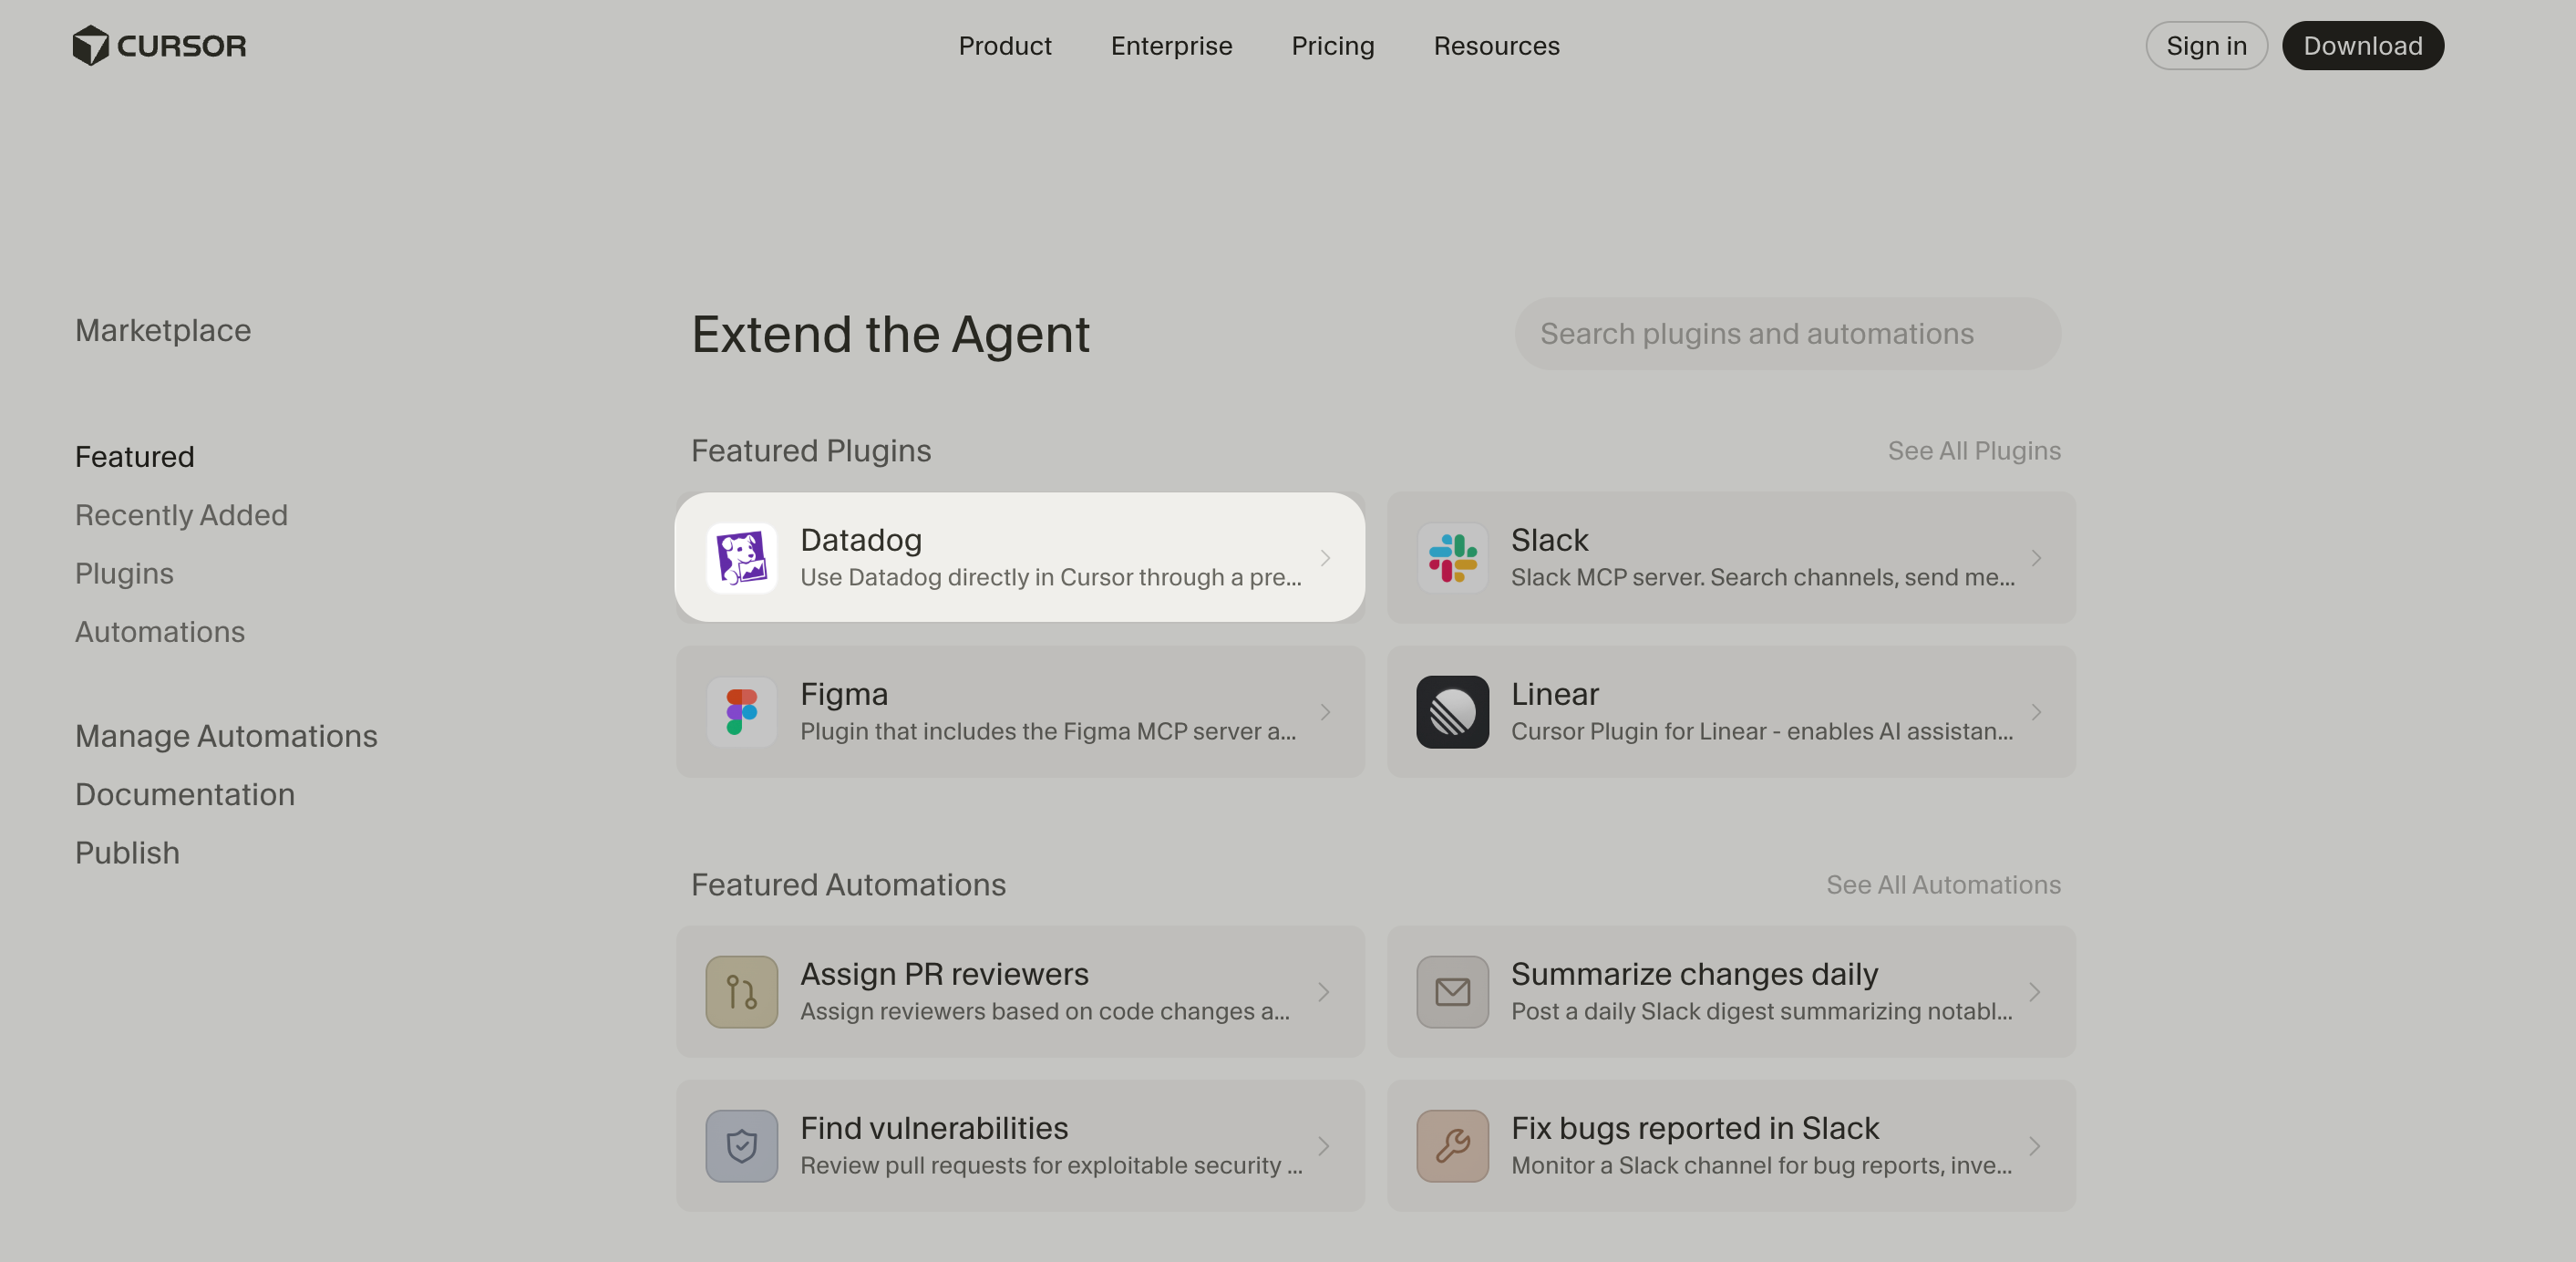2576x1262 pixels.
Task: Click the Extend the Agent heading
Action: click(890, 334)
